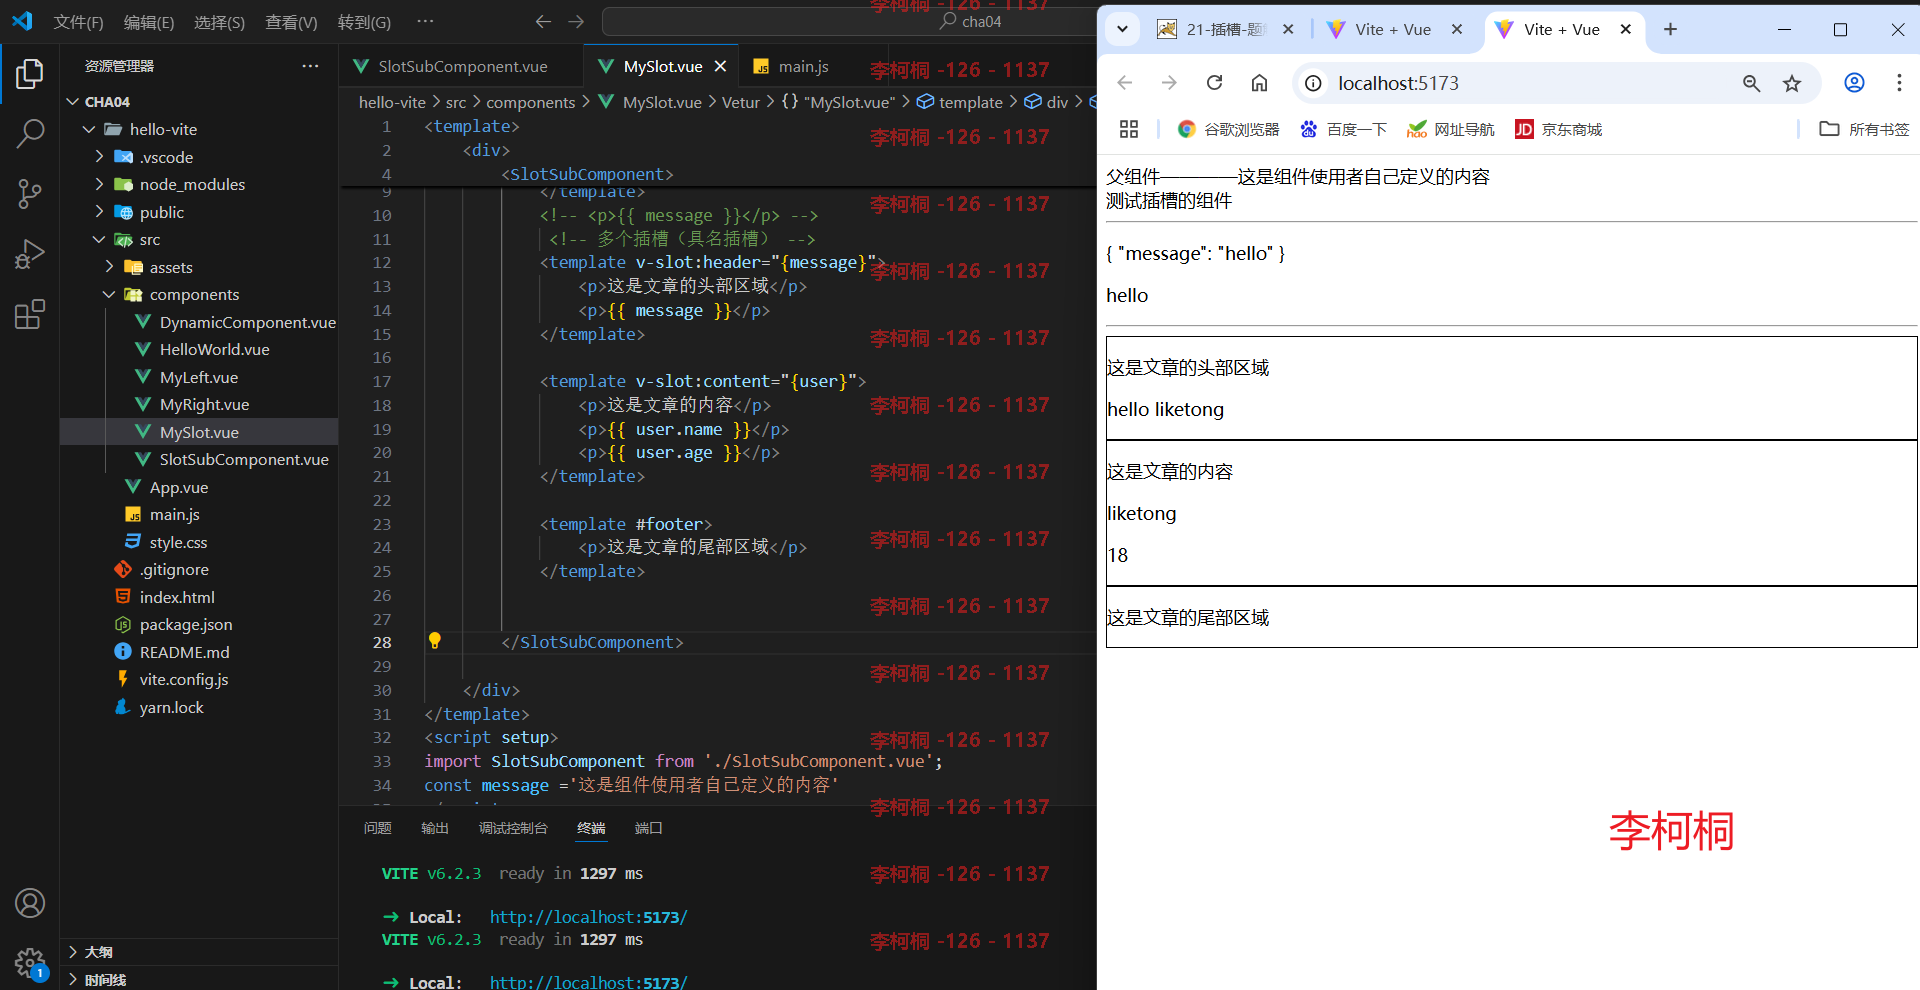Open the Search view in activity bar
This screenshot has width=1920, height=990.
[30, 134]
